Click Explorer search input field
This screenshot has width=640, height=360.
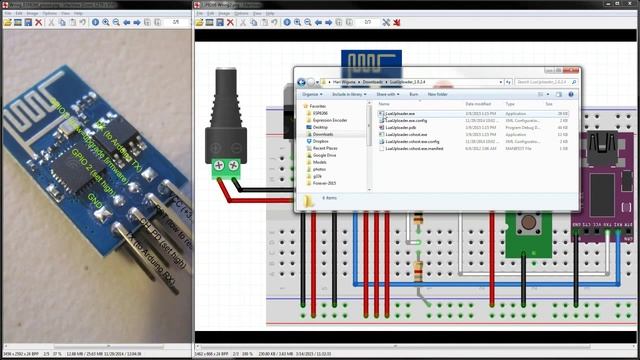click(546, 82)
